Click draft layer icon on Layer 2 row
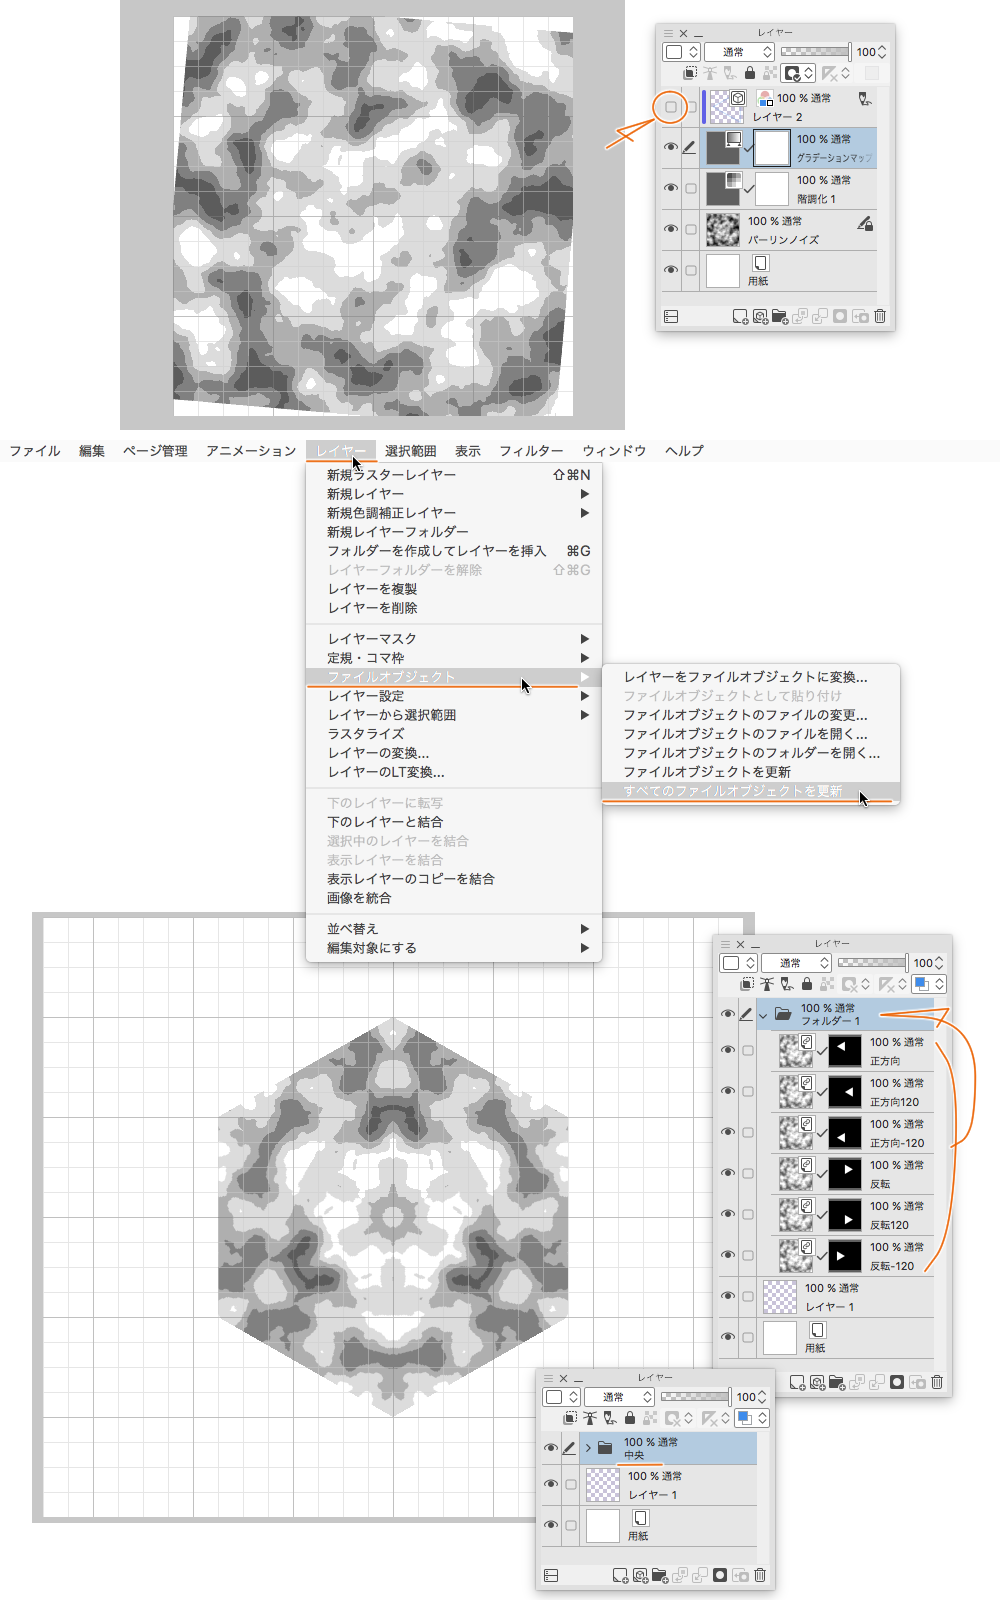The image size is (1000, 1600). coord(865,99)
